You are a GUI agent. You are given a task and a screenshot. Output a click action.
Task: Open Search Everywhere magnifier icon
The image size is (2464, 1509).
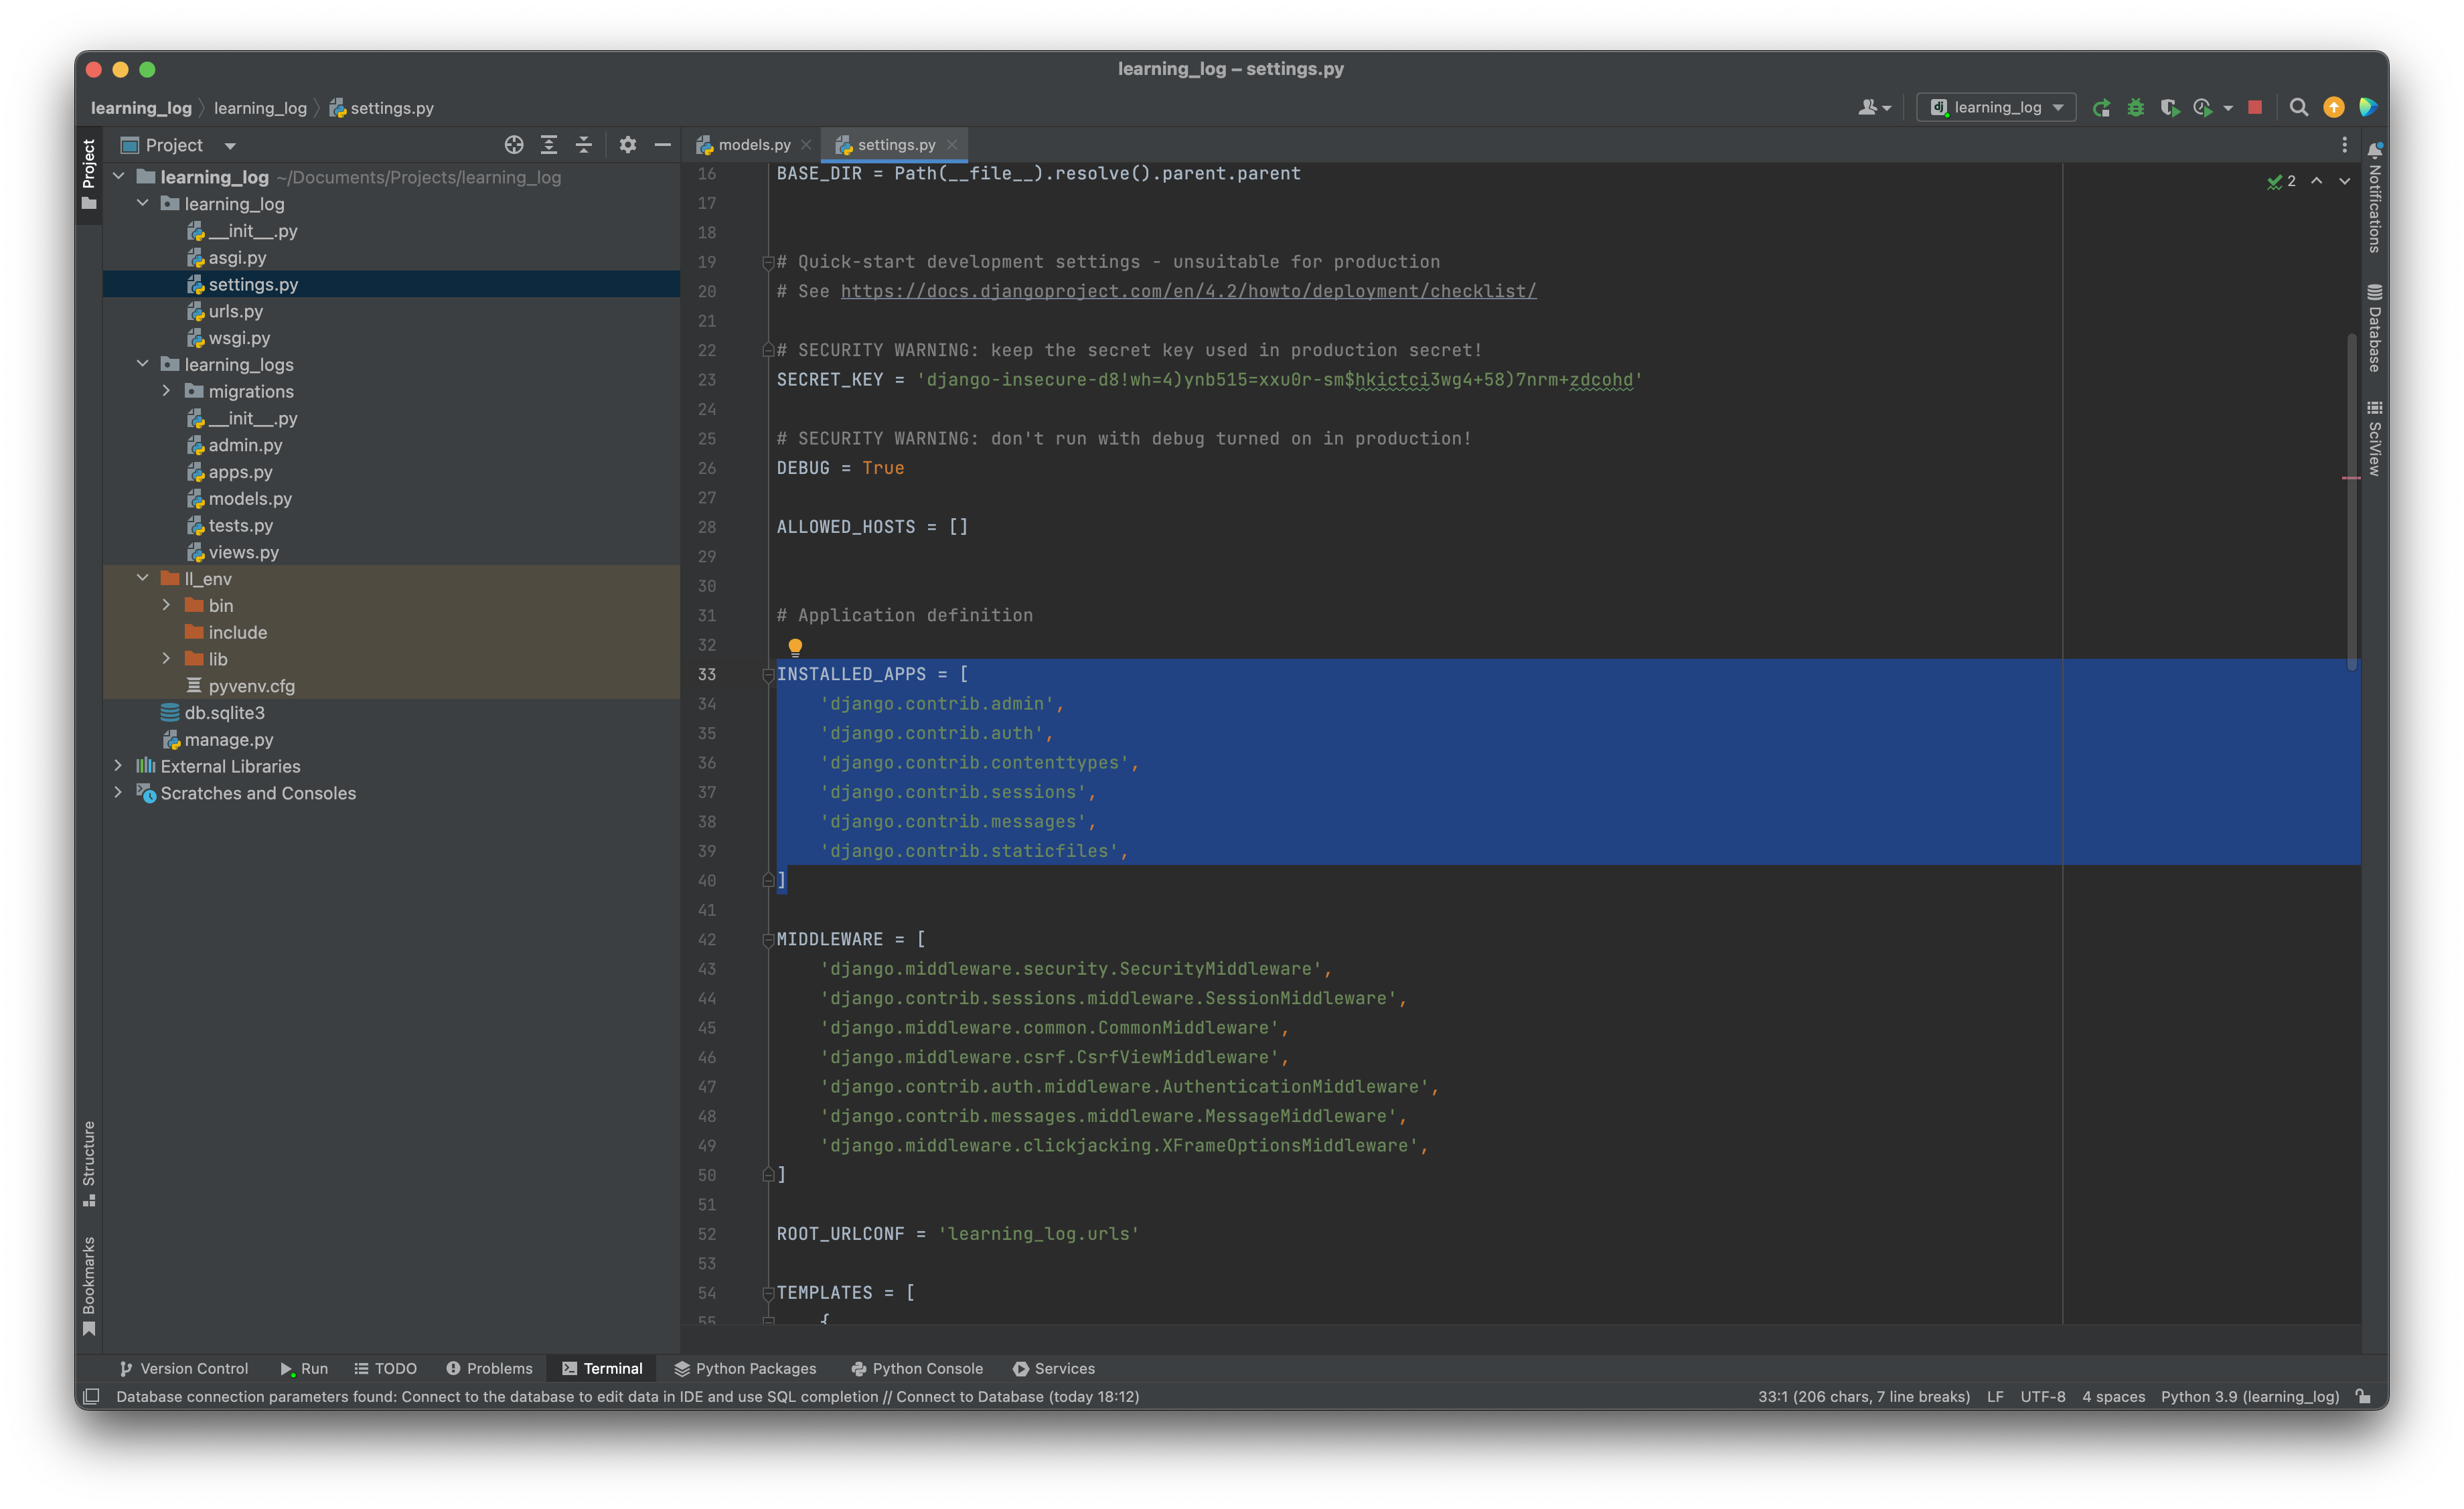click(2299, 108)
